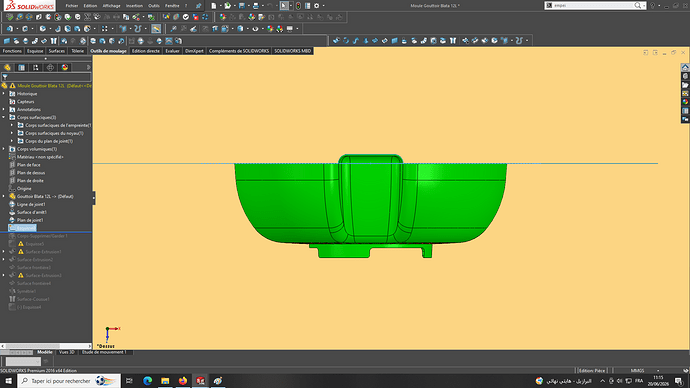Open the Edition menu
Screen dimensions: 690x388
(90, 6)
